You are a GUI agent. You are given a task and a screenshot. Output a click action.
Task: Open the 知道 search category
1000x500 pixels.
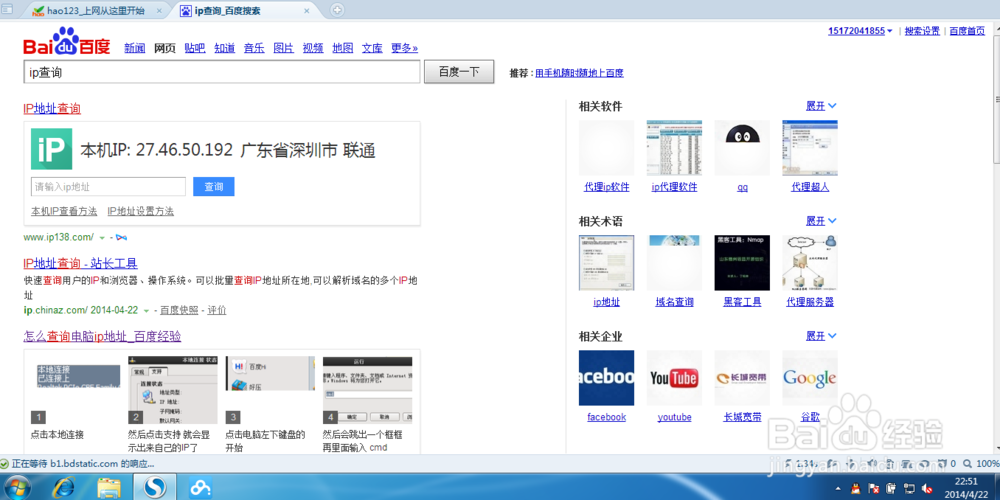(x=224, y=48)
